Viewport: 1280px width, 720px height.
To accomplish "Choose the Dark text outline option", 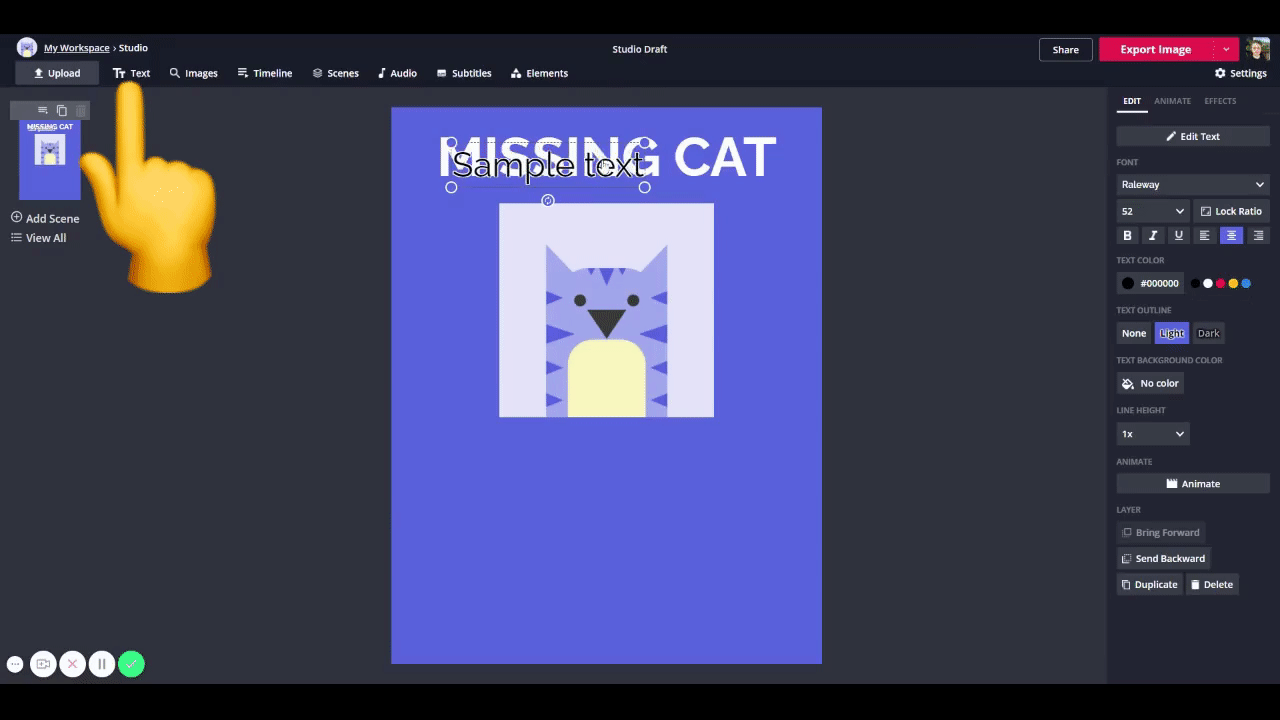I will (x=1208, y=333).
